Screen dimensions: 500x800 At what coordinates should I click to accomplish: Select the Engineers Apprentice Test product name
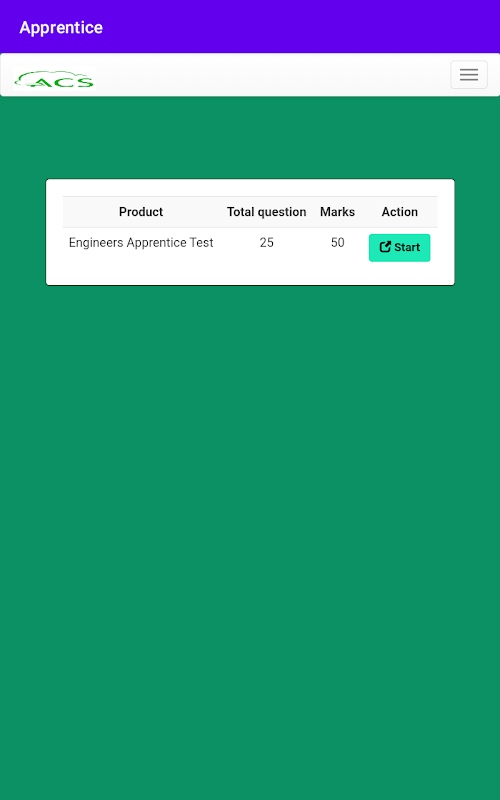point(141,242)
